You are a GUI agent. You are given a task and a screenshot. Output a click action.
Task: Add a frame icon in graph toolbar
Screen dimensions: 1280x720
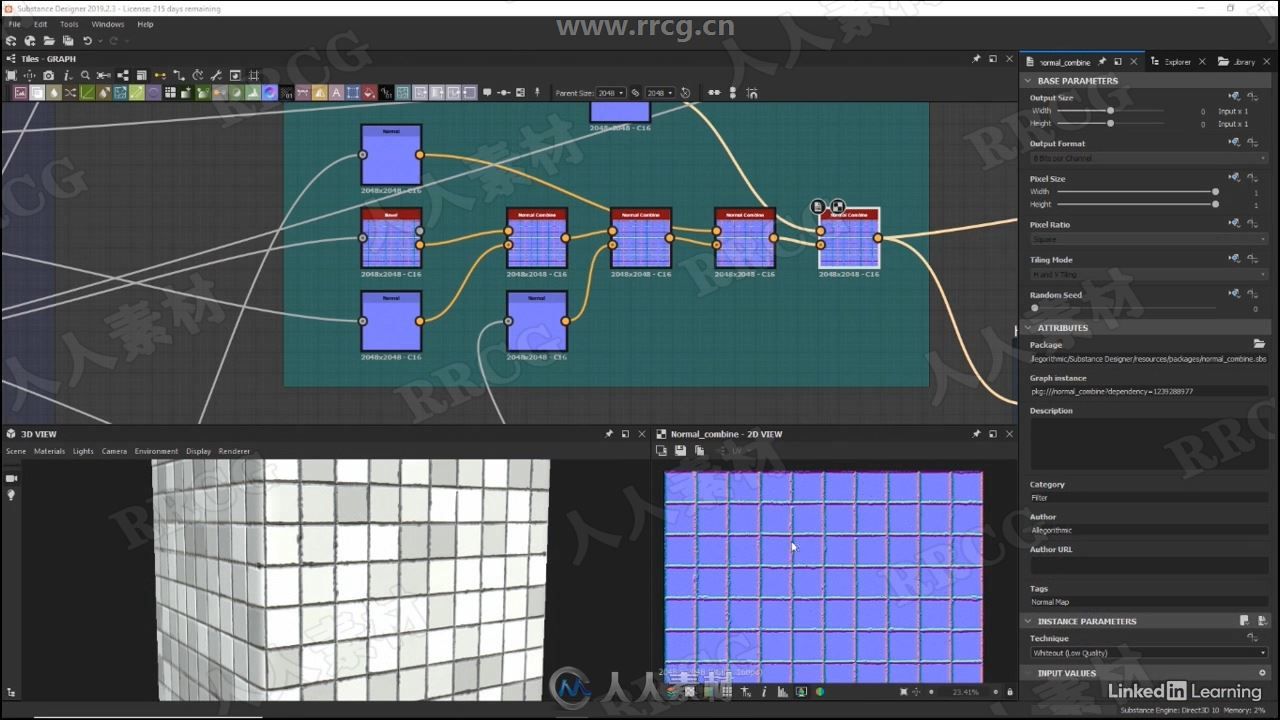coord(520,92)
